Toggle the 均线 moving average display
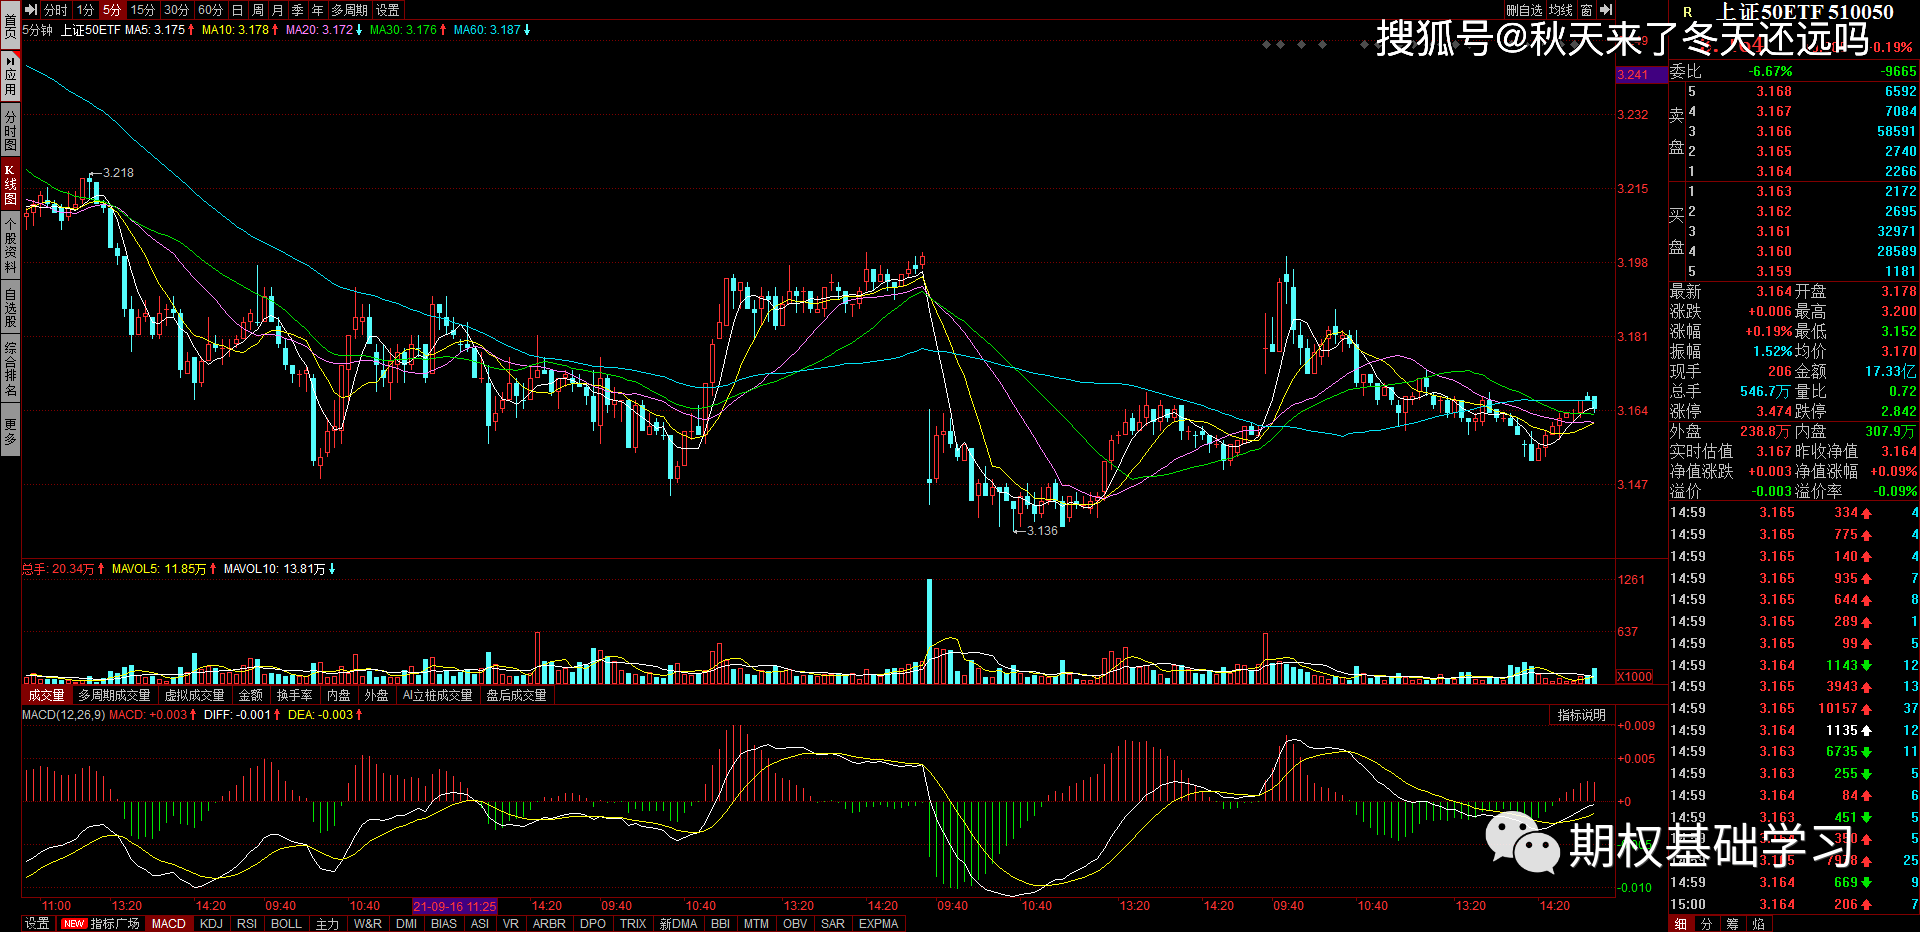Screen dimensions: 1920x932 click(1561, 10)
